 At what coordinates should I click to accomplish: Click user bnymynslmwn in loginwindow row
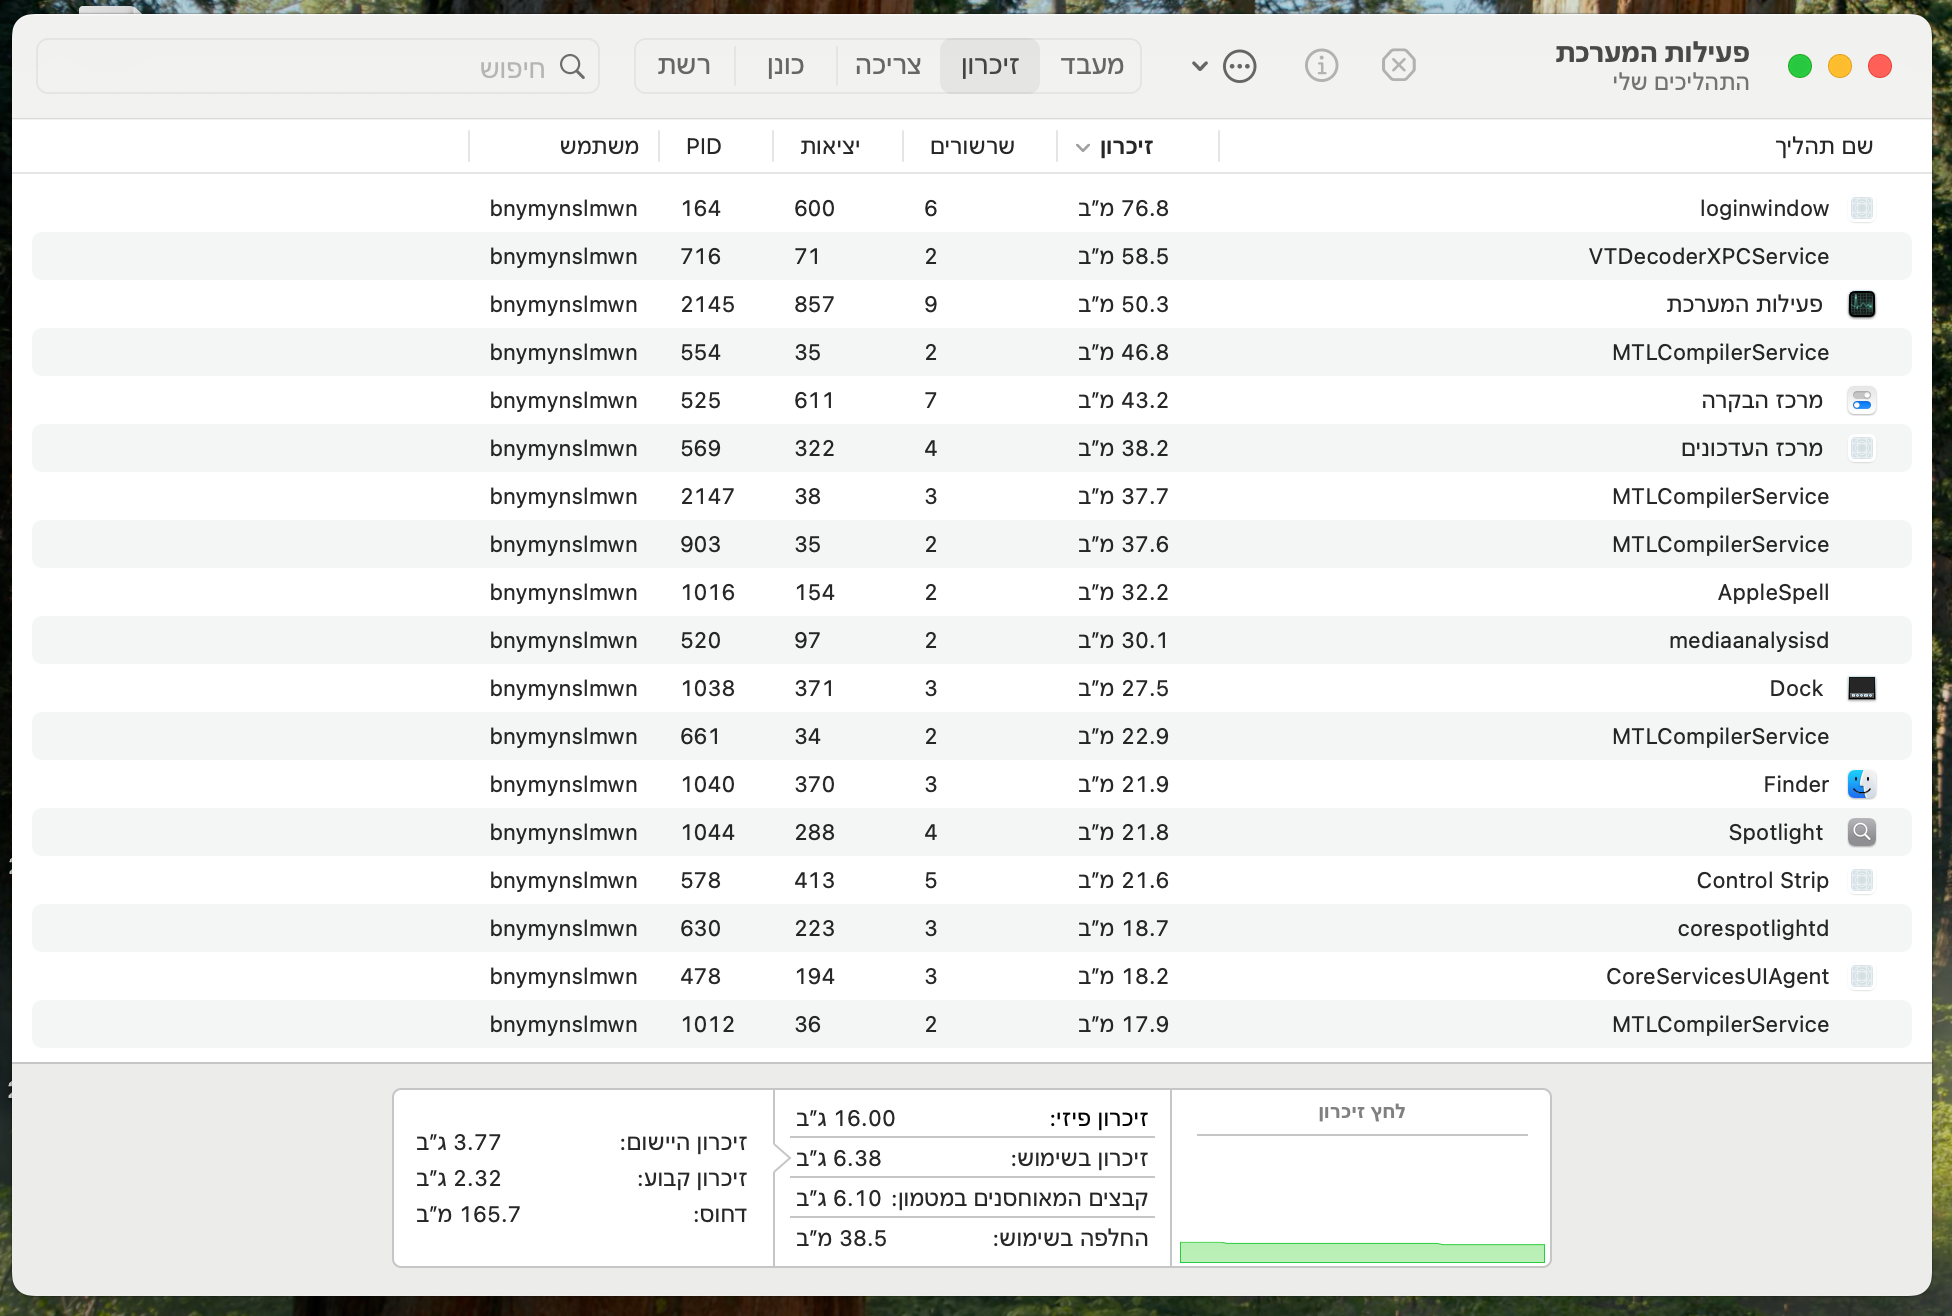click(x=563, y=208)
